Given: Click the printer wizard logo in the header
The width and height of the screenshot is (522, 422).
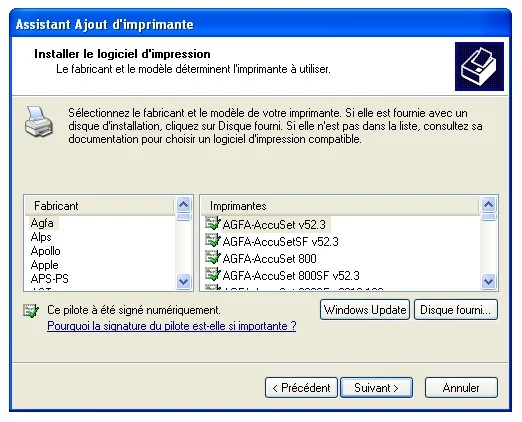Looking at the screenshot, I should (479, 66).
